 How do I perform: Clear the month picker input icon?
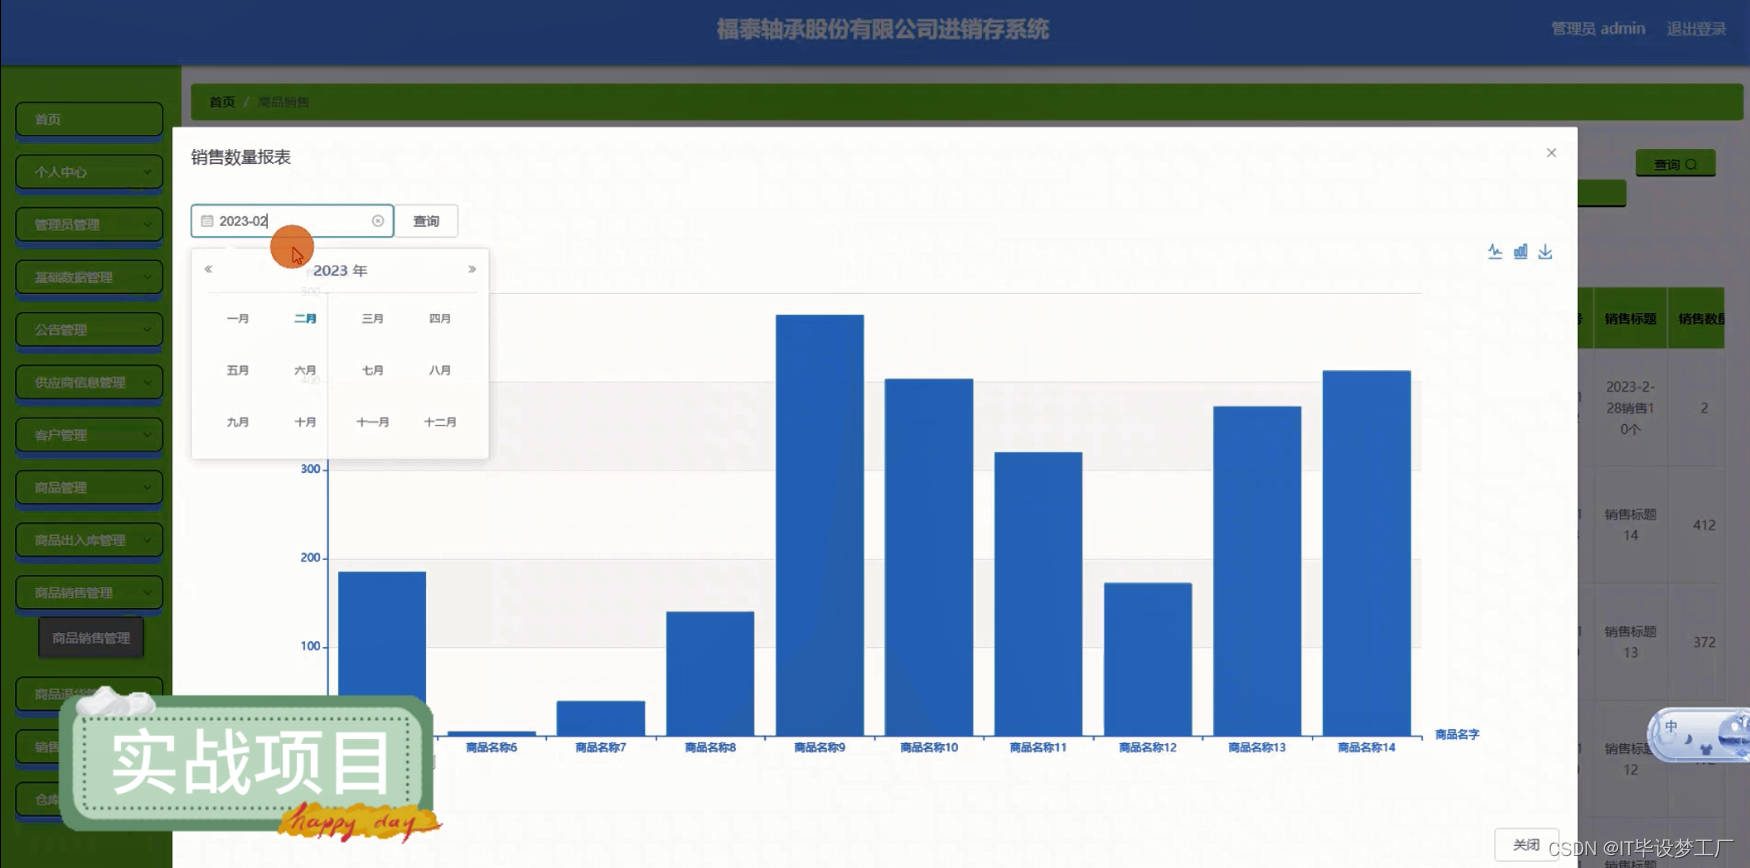(x=378, y=221)
